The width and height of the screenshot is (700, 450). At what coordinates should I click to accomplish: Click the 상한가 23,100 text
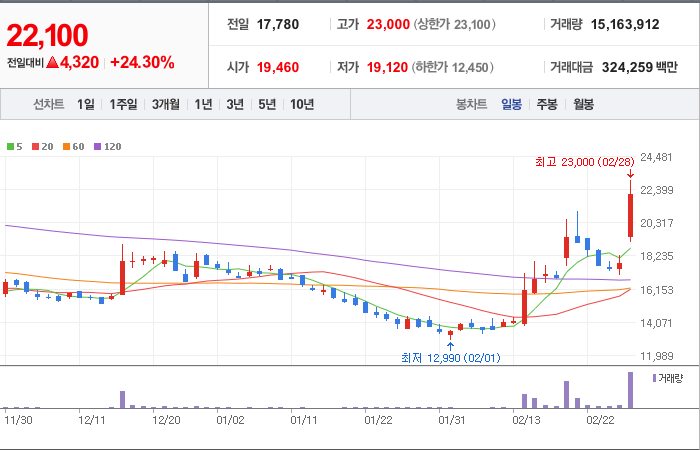tap(455, 24)
